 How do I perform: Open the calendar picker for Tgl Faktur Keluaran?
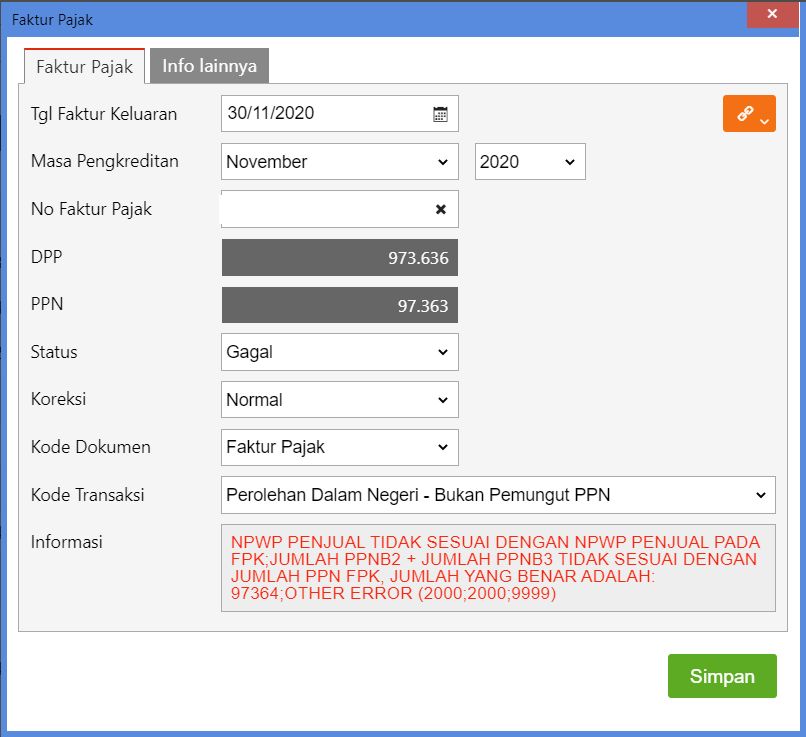(x=440, y=114)
